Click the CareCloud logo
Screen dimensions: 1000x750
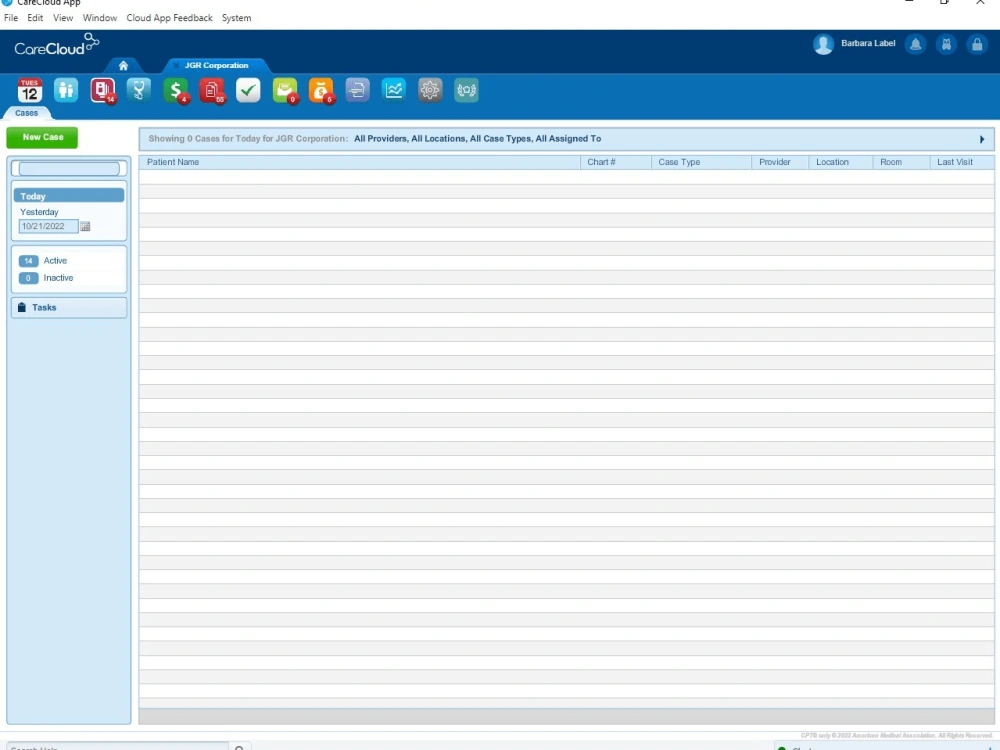(x=56, y=45)
